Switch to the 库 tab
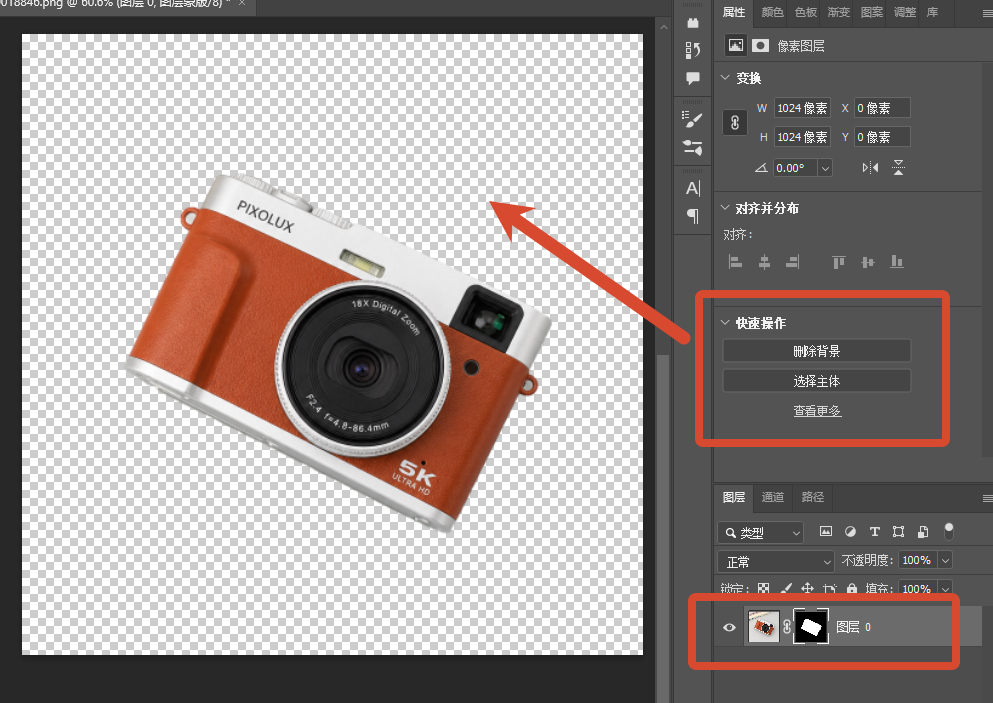The image size is (993, 703). tap(932, 13)
